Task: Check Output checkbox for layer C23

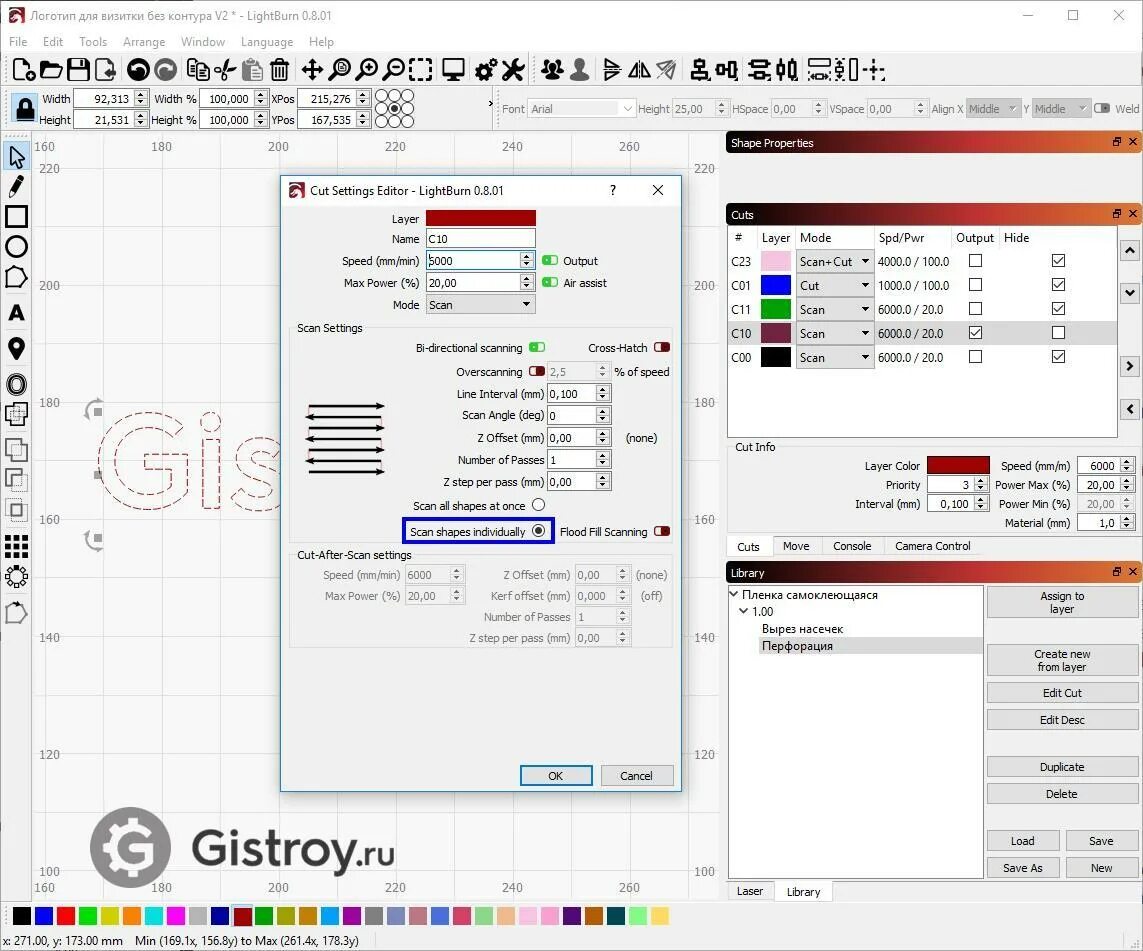Action: pos(975,260)
